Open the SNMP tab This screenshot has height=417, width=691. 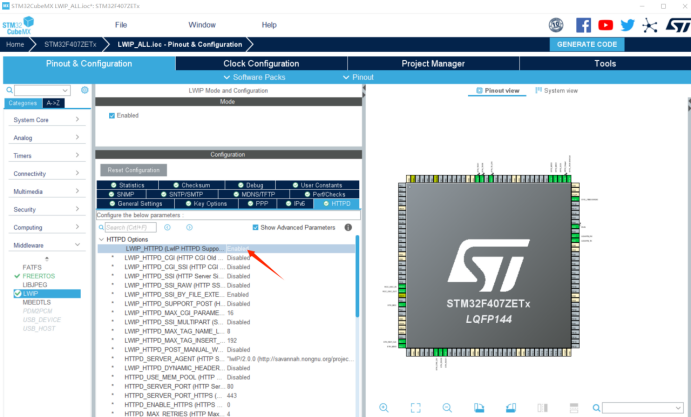122,194
